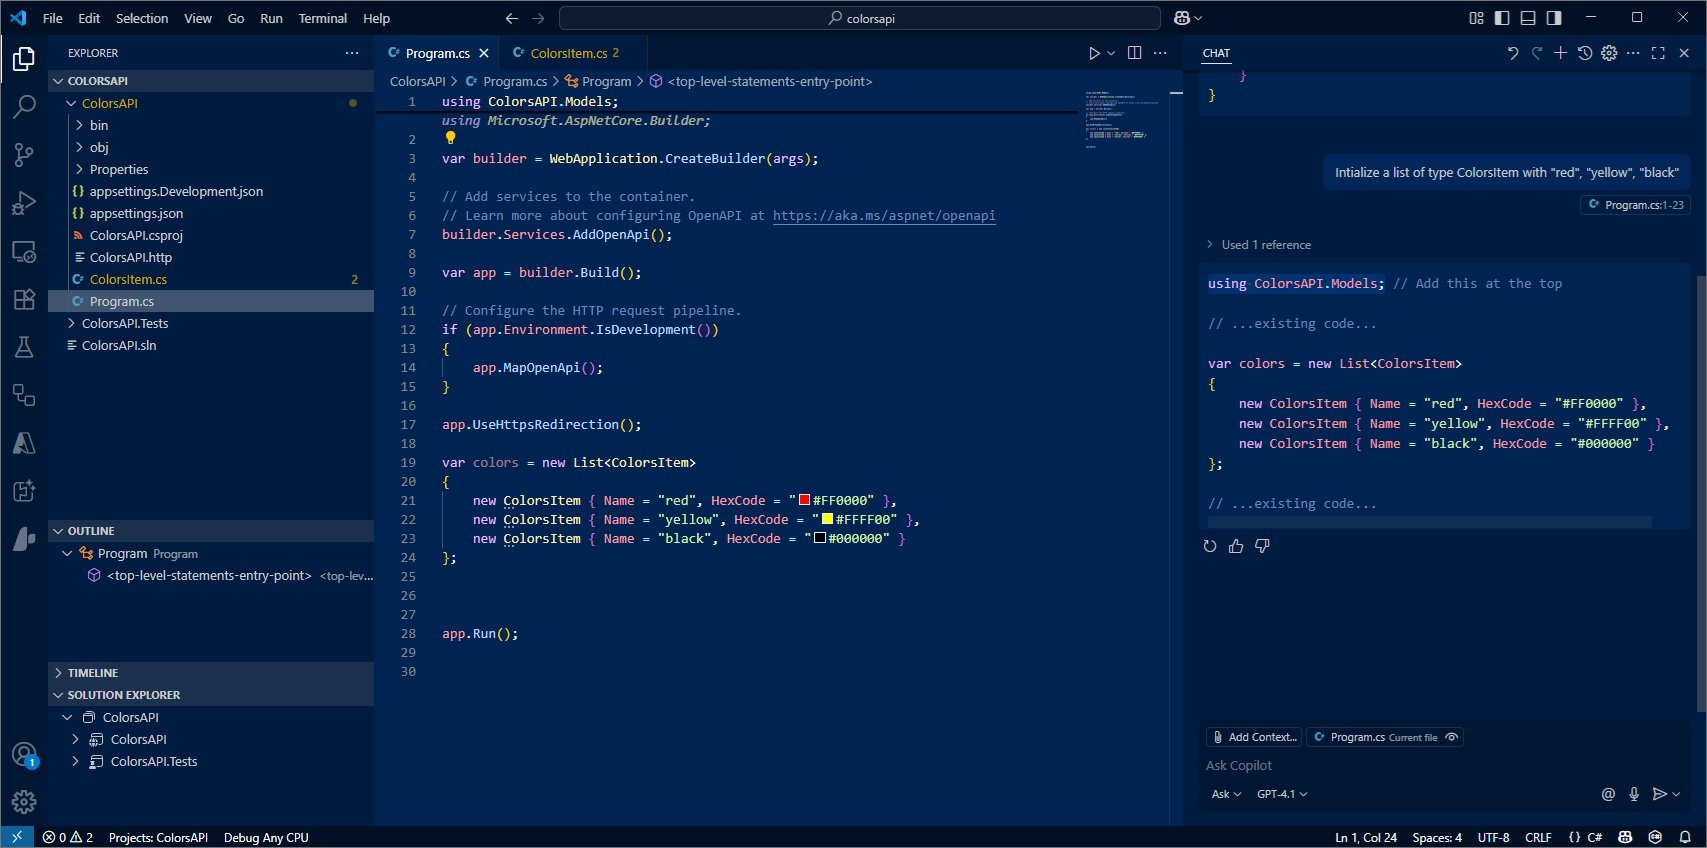Open the Search view
1707x848 pixels.
coord(24,106)
